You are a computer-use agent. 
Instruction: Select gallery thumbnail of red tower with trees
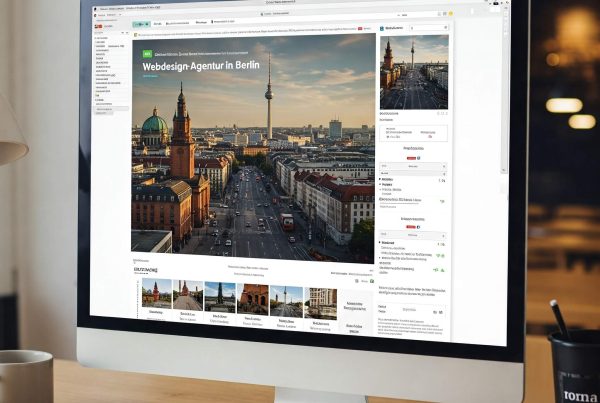[157, 293]
